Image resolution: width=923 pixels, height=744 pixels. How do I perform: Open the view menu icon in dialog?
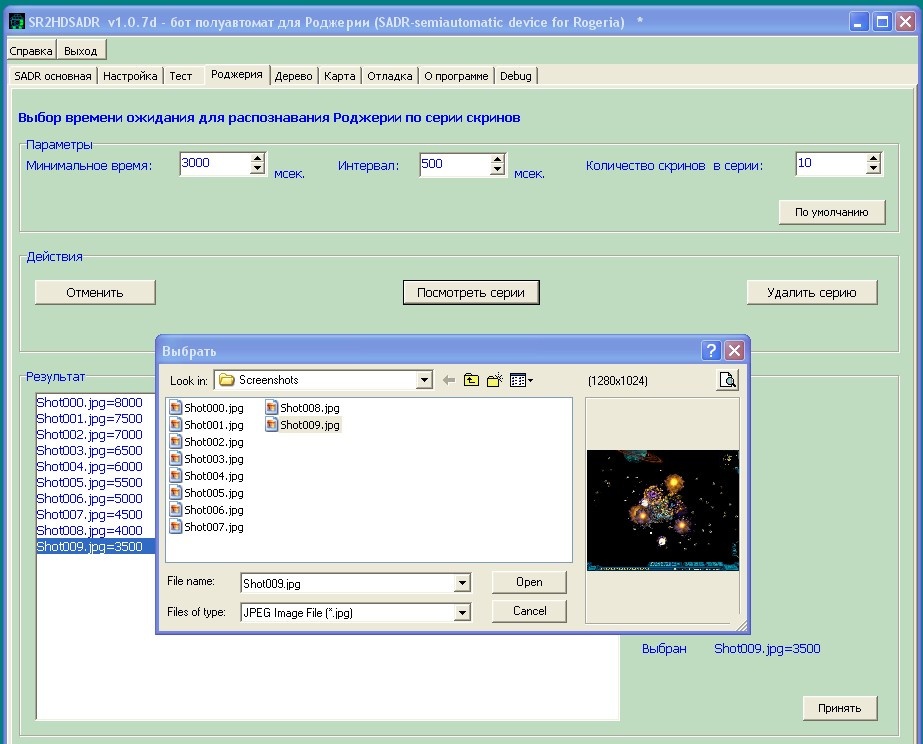[521, 380]
